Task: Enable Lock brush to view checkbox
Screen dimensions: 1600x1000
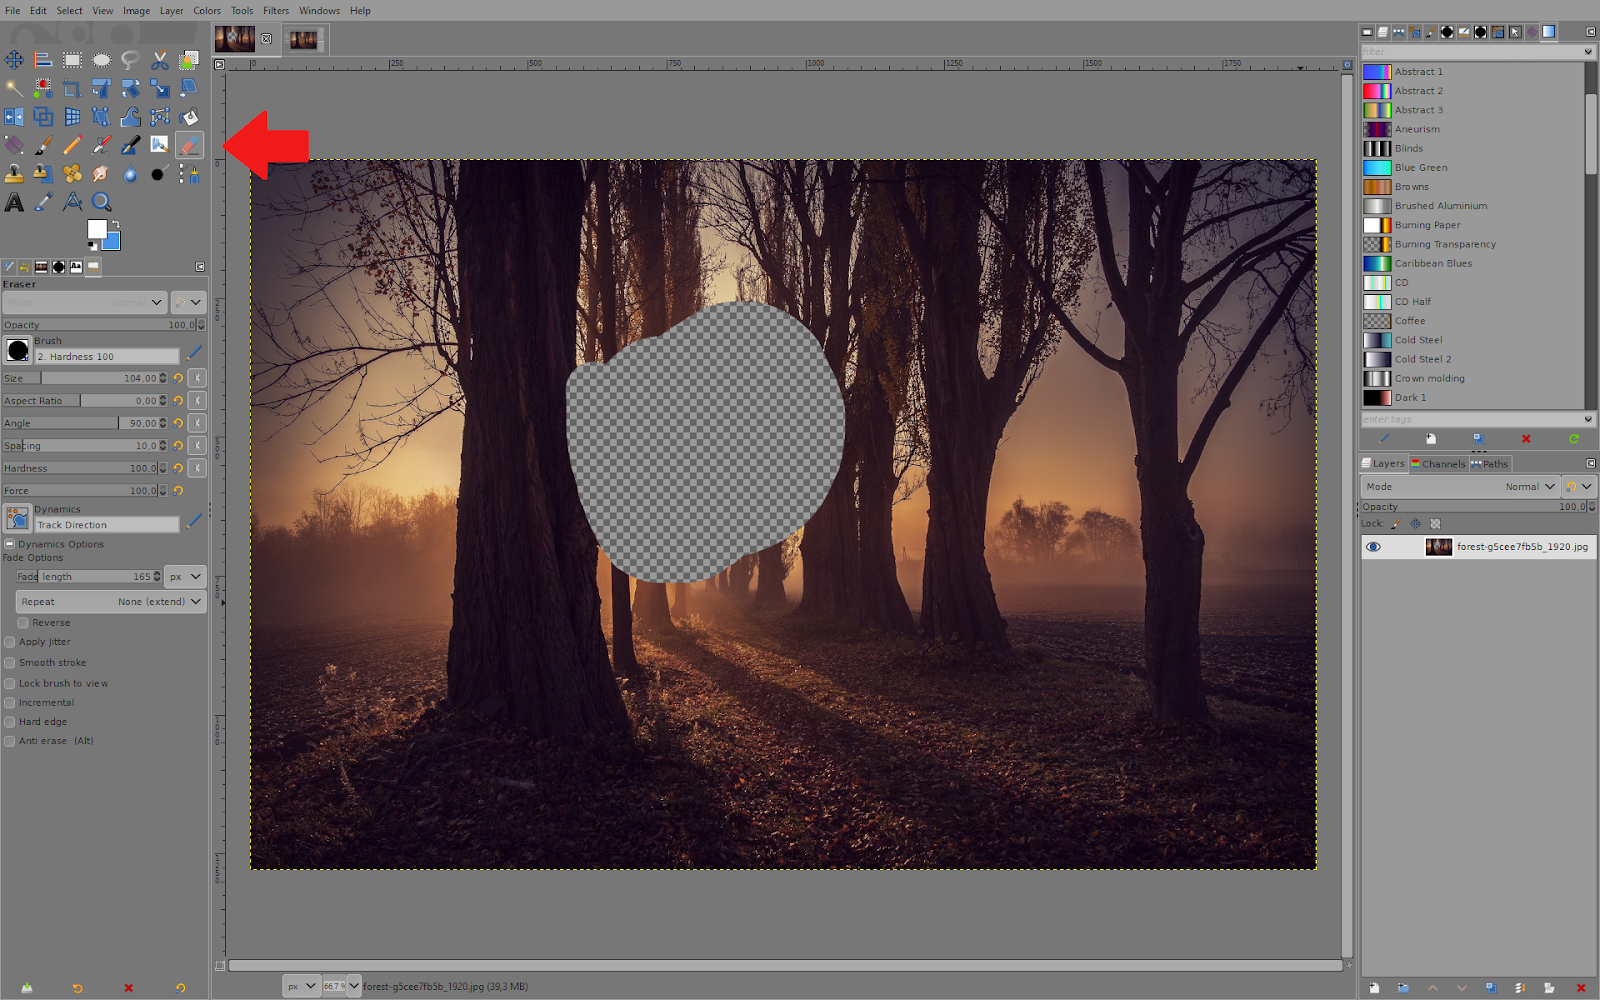Action: [x=10, y=684]
